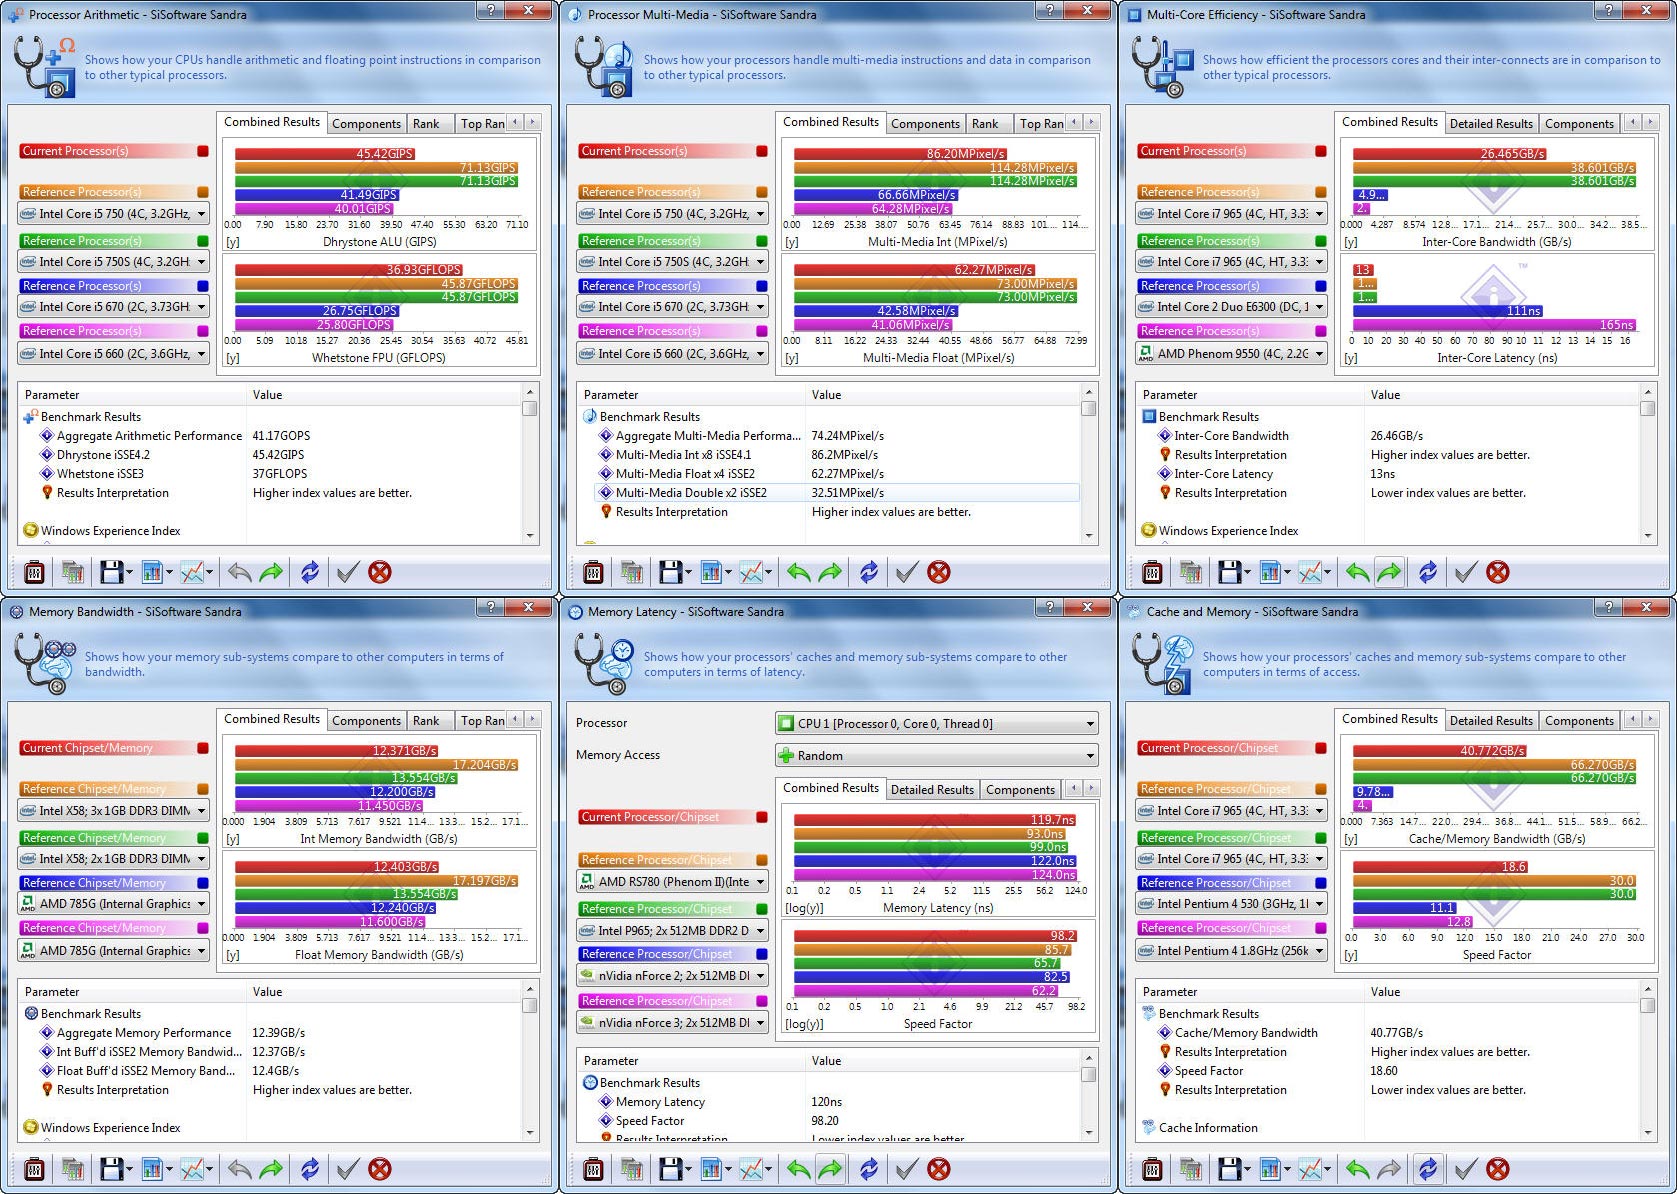Open Detailed Results tab in Memory Latency window
1677x1194 pixels.
tap(932, 790)
